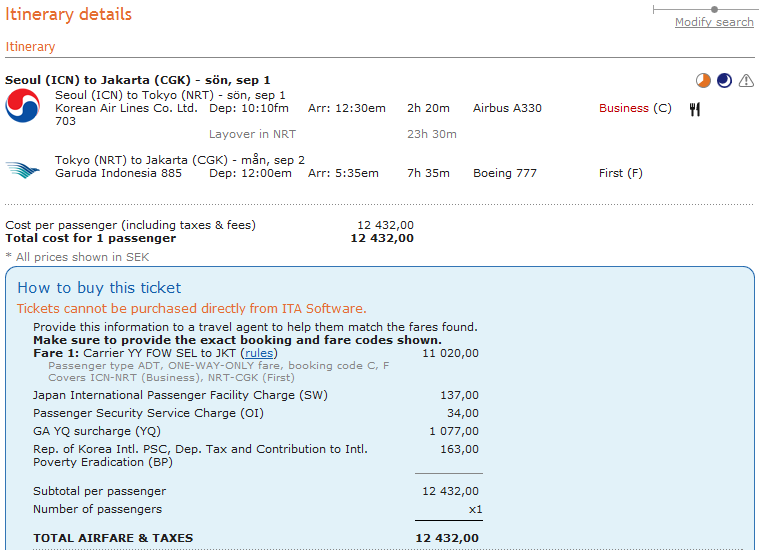759x550 pixels.
Task: Click the Itinerary details page title
Action: (68, 15)
